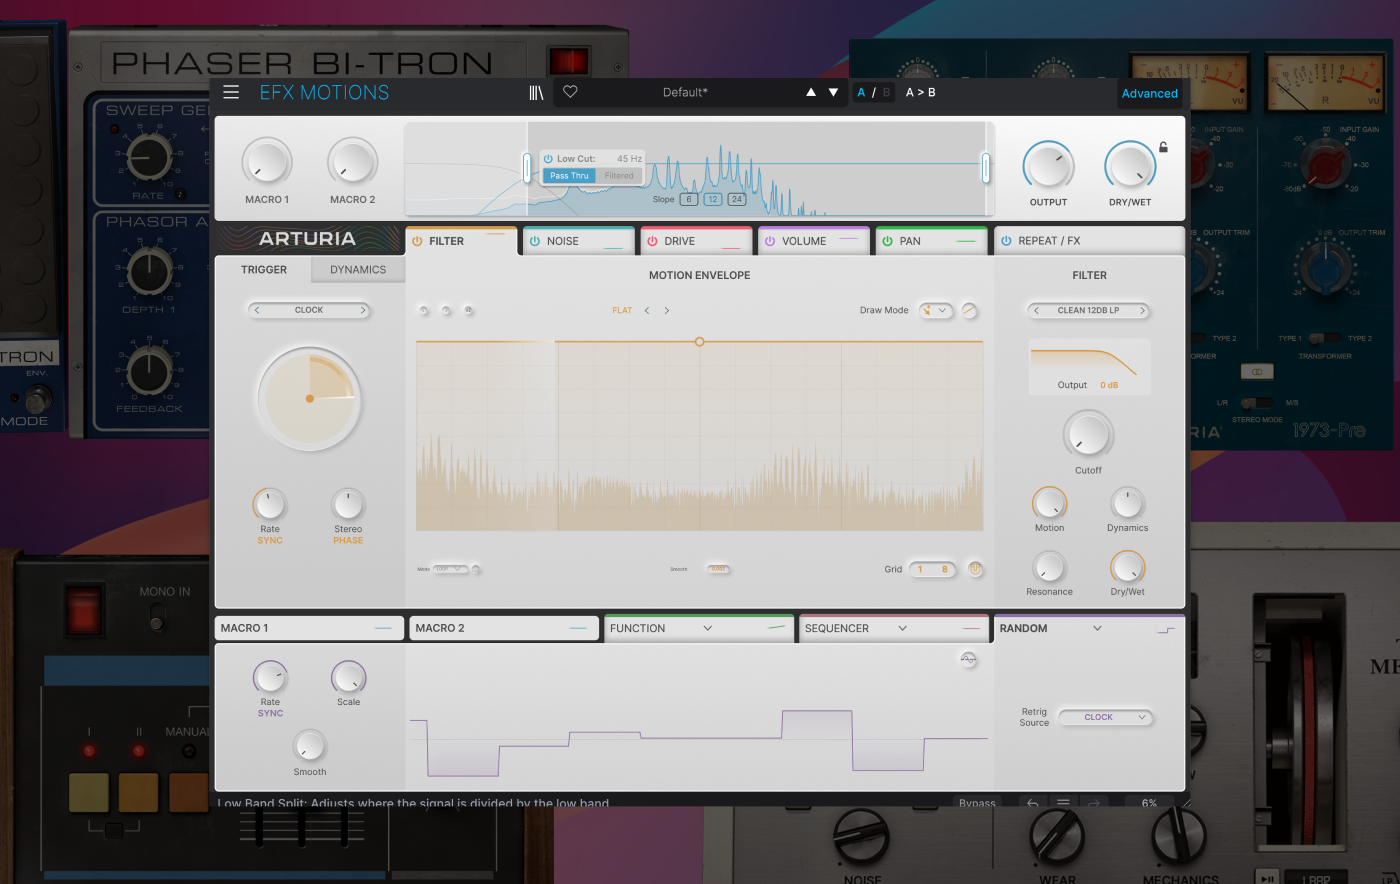
Task: Click the Smooth value field under envelope
Action: coord(718,569)
